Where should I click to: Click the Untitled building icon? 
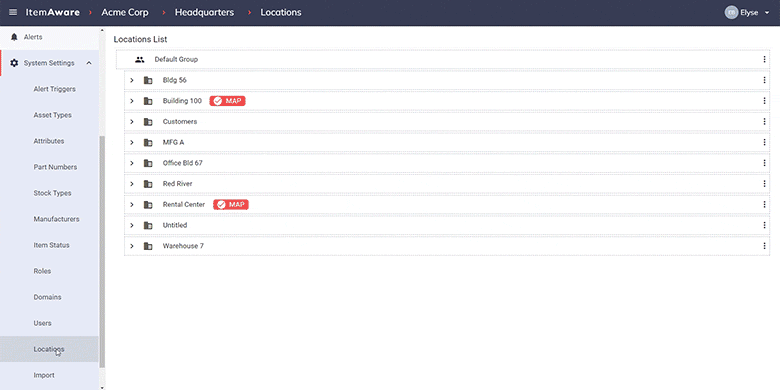tap(148, 225)
